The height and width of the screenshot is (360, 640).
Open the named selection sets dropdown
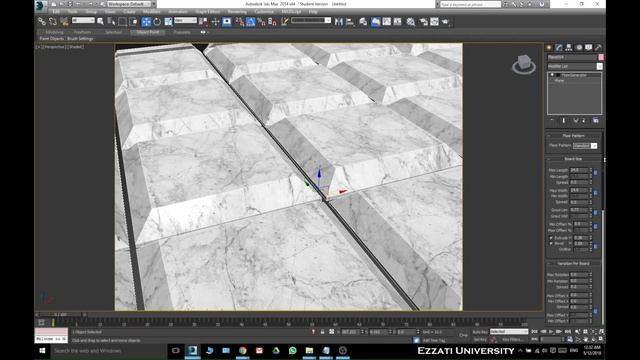[x=311, y=20]
